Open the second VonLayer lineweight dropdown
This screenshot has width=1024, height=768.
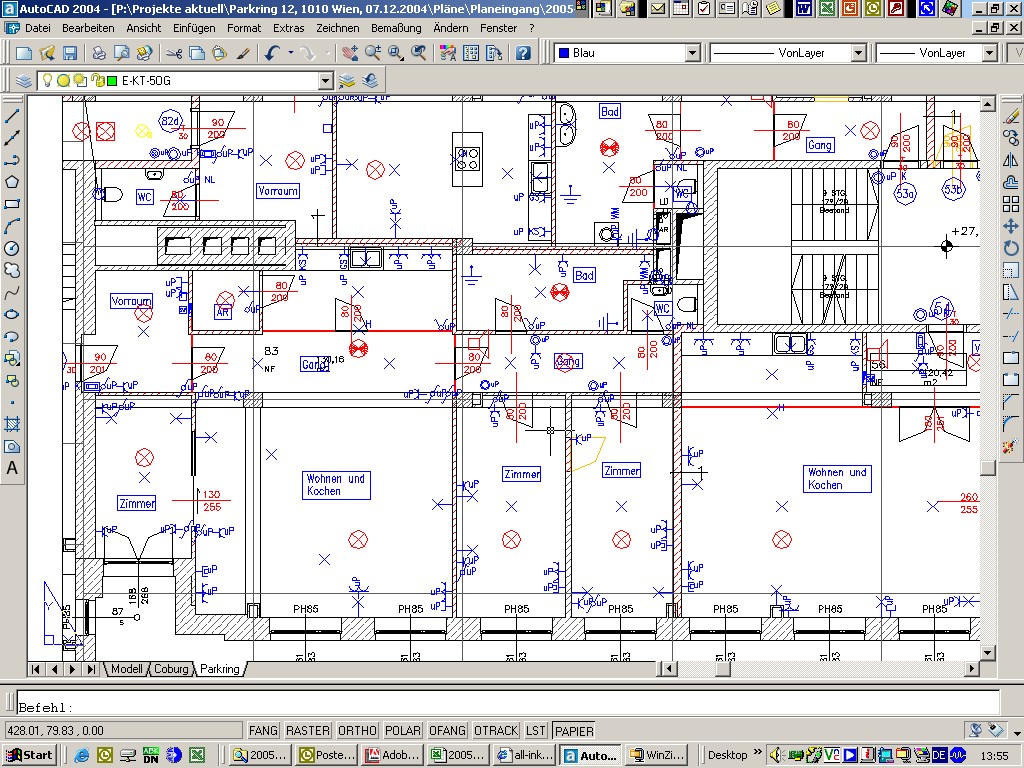pos(990,53)
